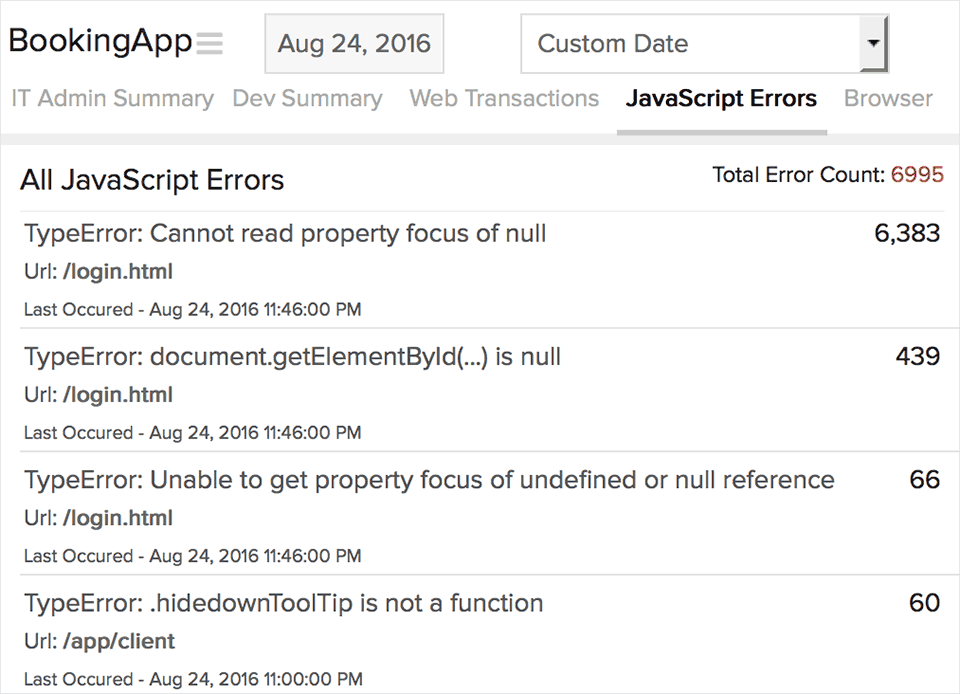This screenshot has width=960, height=694.
Task: Open the 'document.getElementById(...) is null' error
Action: tap(293, 357)
